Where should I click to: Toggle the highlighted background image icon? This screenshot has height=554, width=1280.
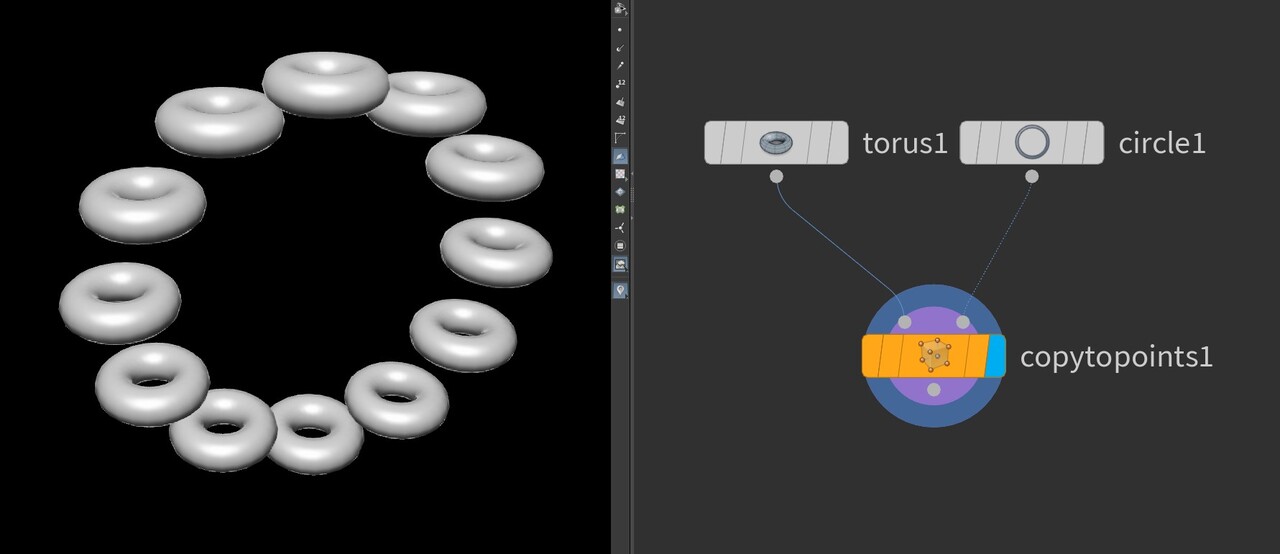620,265
